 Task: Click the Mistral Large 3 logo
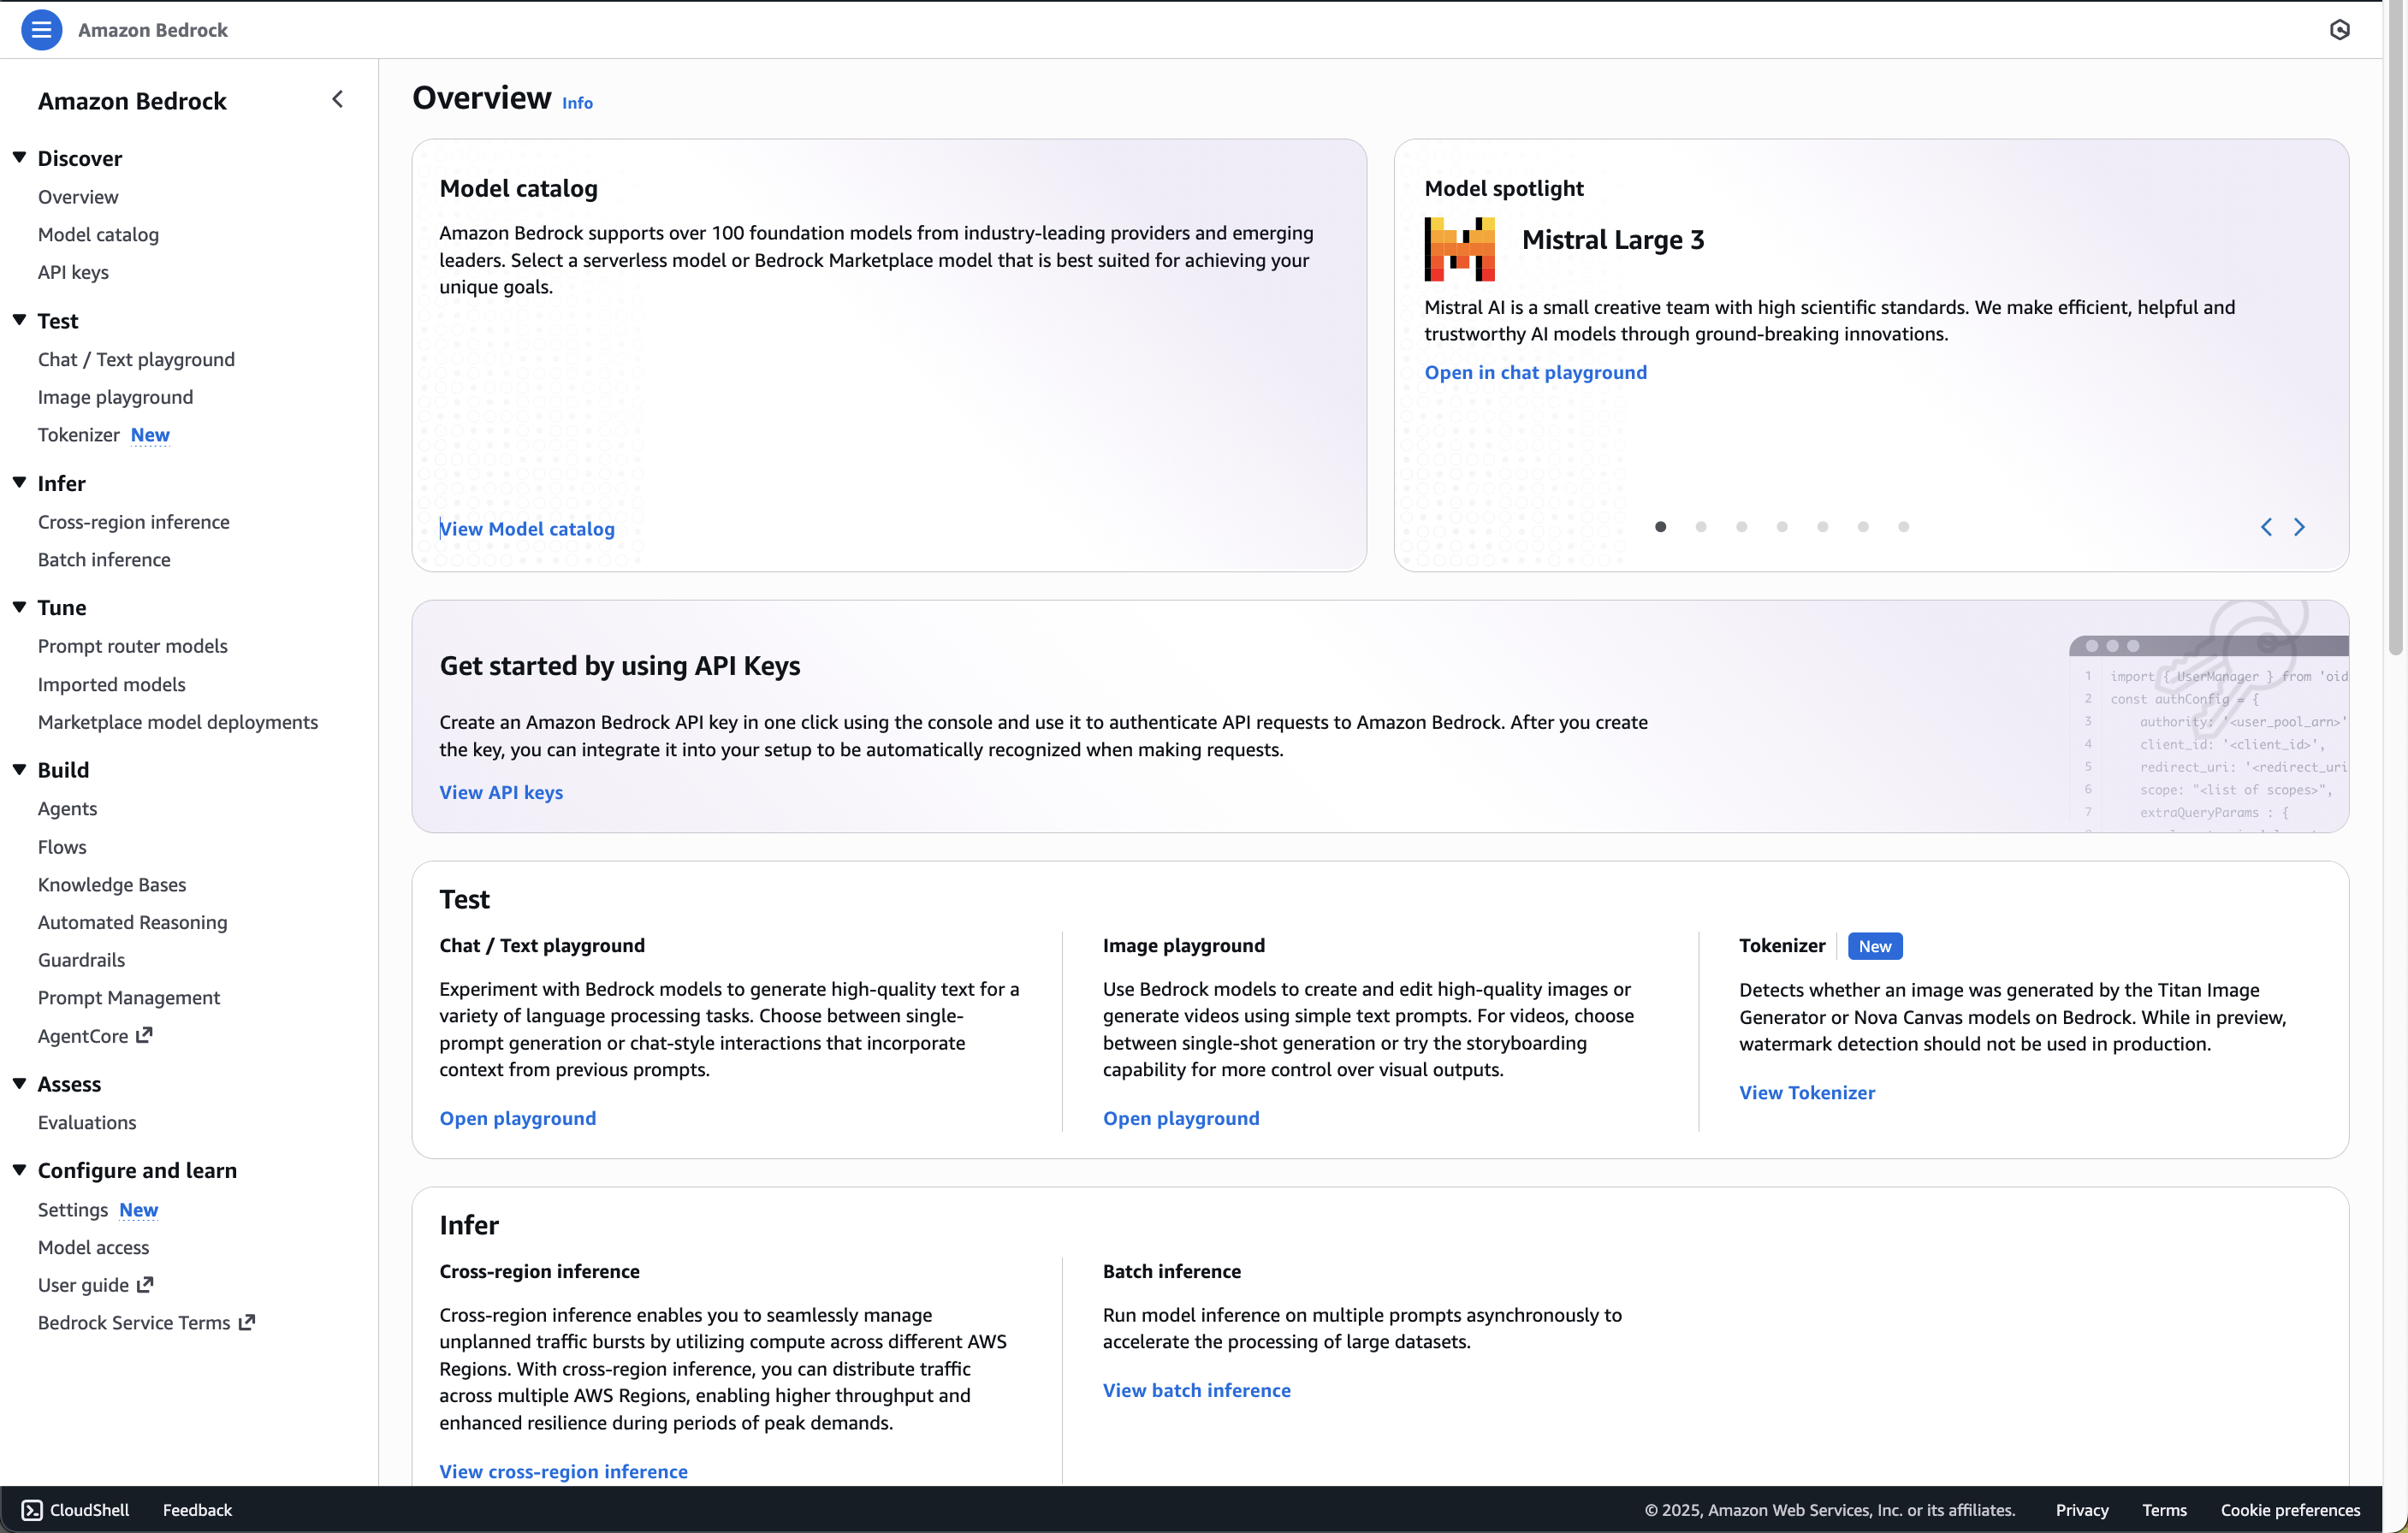[1459, 249]
